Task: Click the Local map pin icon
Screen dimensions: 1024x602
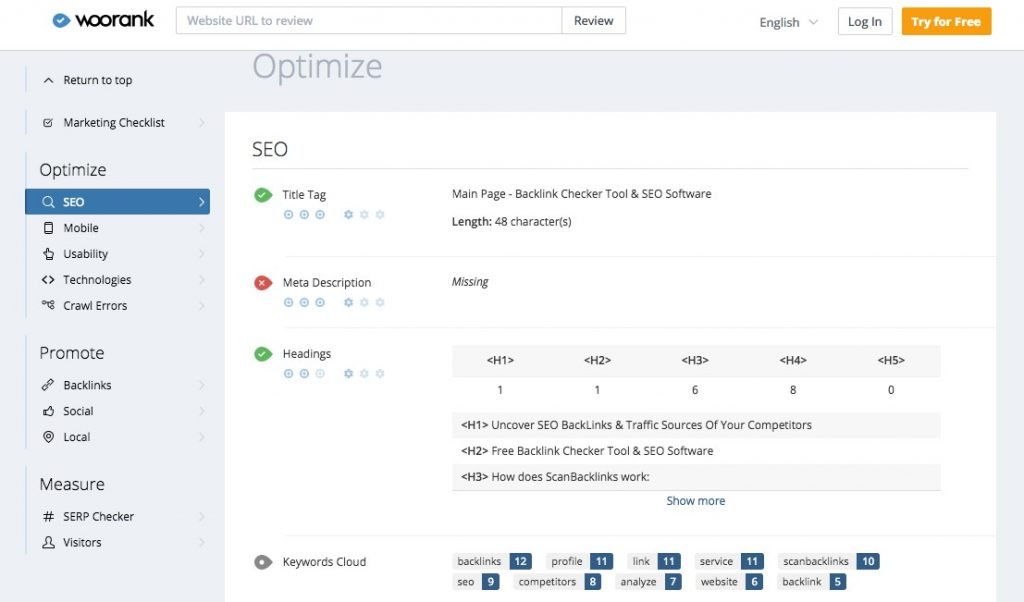Action: pyautogui.click(x=48, y=437)
